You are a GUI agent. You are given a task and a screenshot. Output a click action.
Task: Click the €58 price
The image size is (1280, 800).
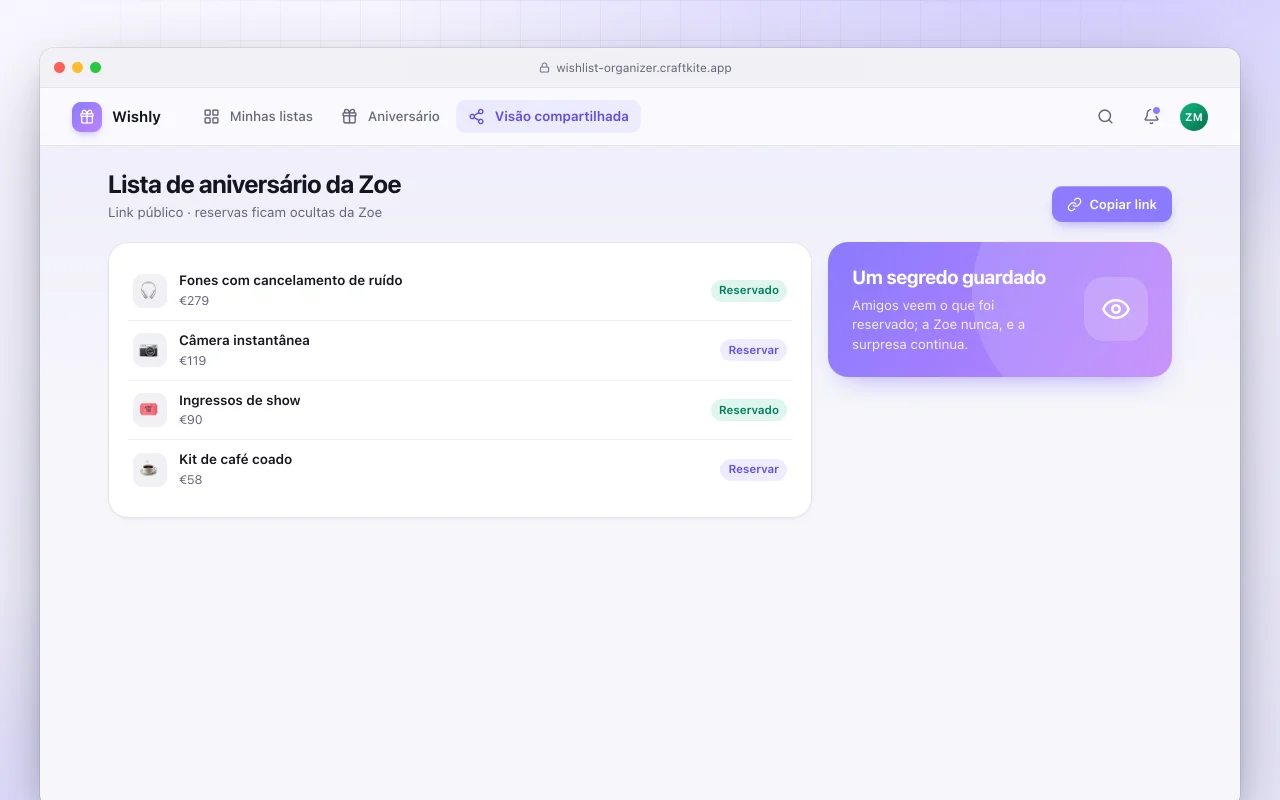click(191, 479)
